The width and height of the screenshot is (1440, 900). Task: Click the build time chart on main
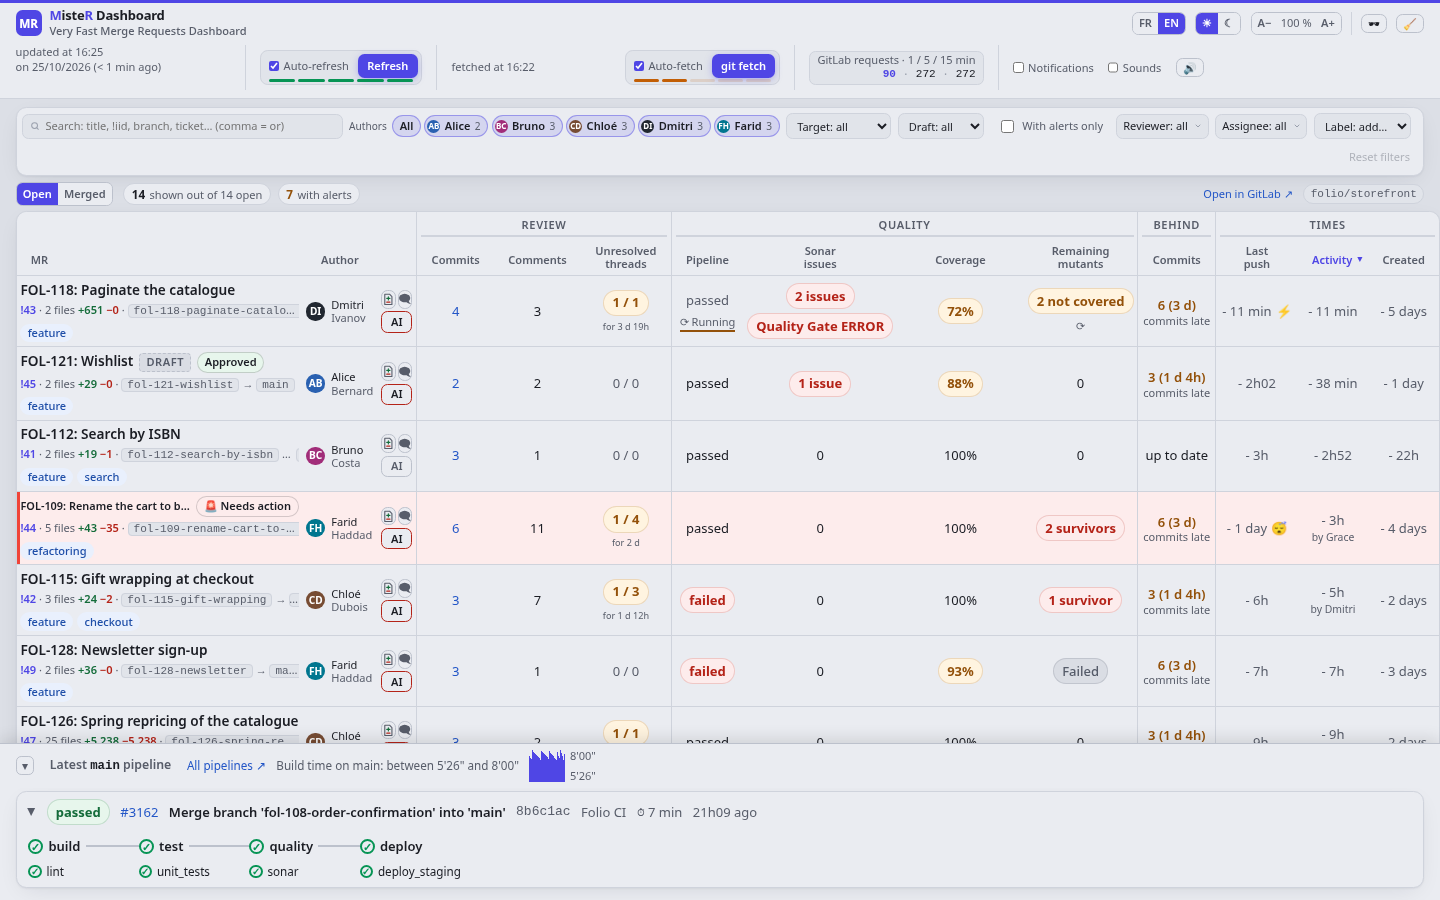[547, 766]
